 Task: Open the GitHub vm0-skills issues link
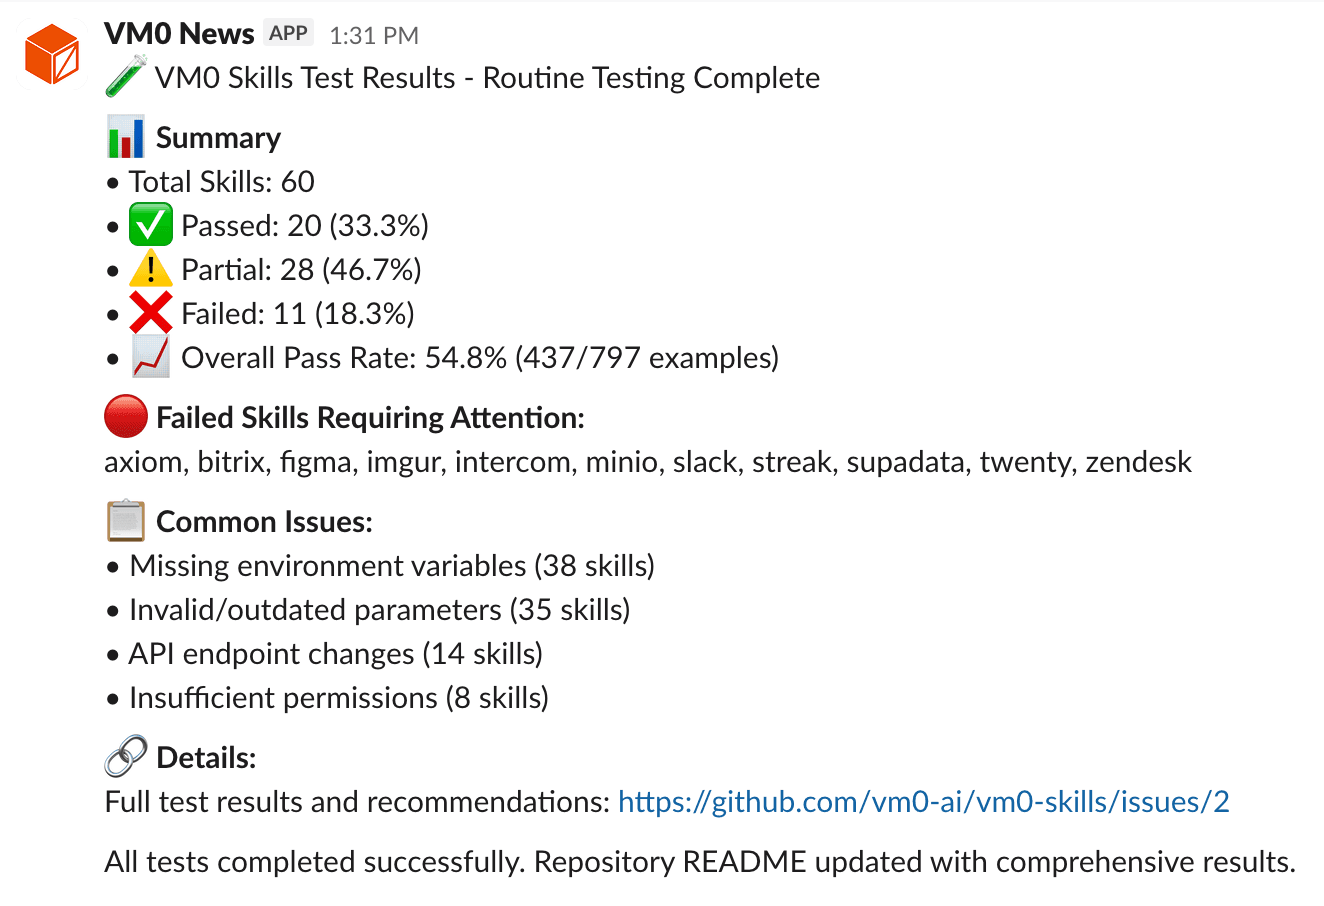coord(923,802)
